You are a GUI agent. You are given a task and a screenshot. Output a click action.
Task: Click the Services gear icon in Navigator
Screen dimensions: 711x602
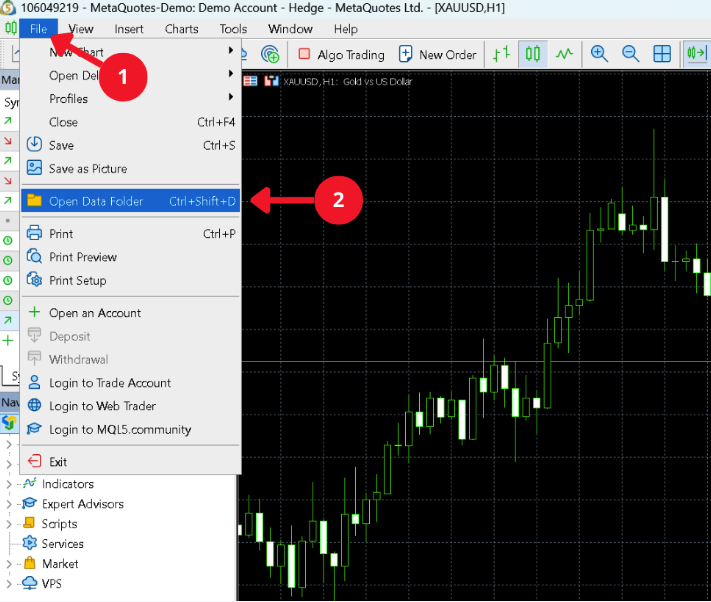(29, 544)
